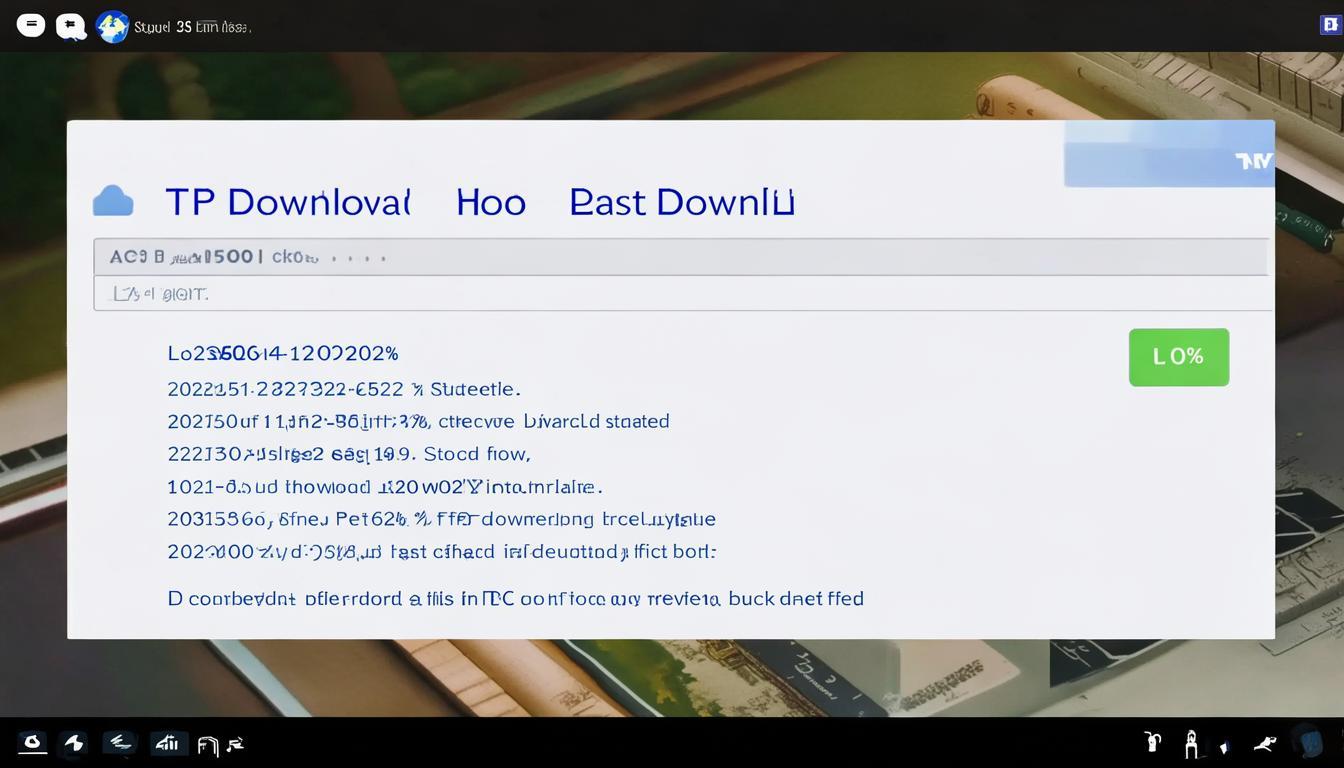Select the log line ending in 'Stocd fiow'
The width and height of the screenshot is (1344, 768).
[348, 454]
